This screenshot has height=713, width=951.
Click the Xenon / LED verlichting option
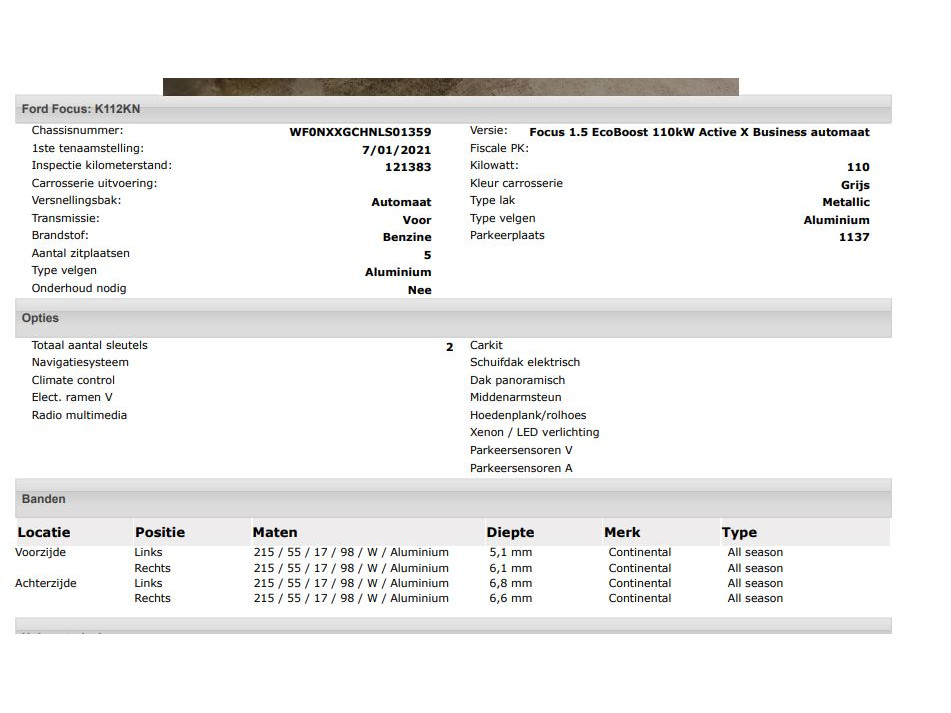pyautogui.click(x=534, y=432)
